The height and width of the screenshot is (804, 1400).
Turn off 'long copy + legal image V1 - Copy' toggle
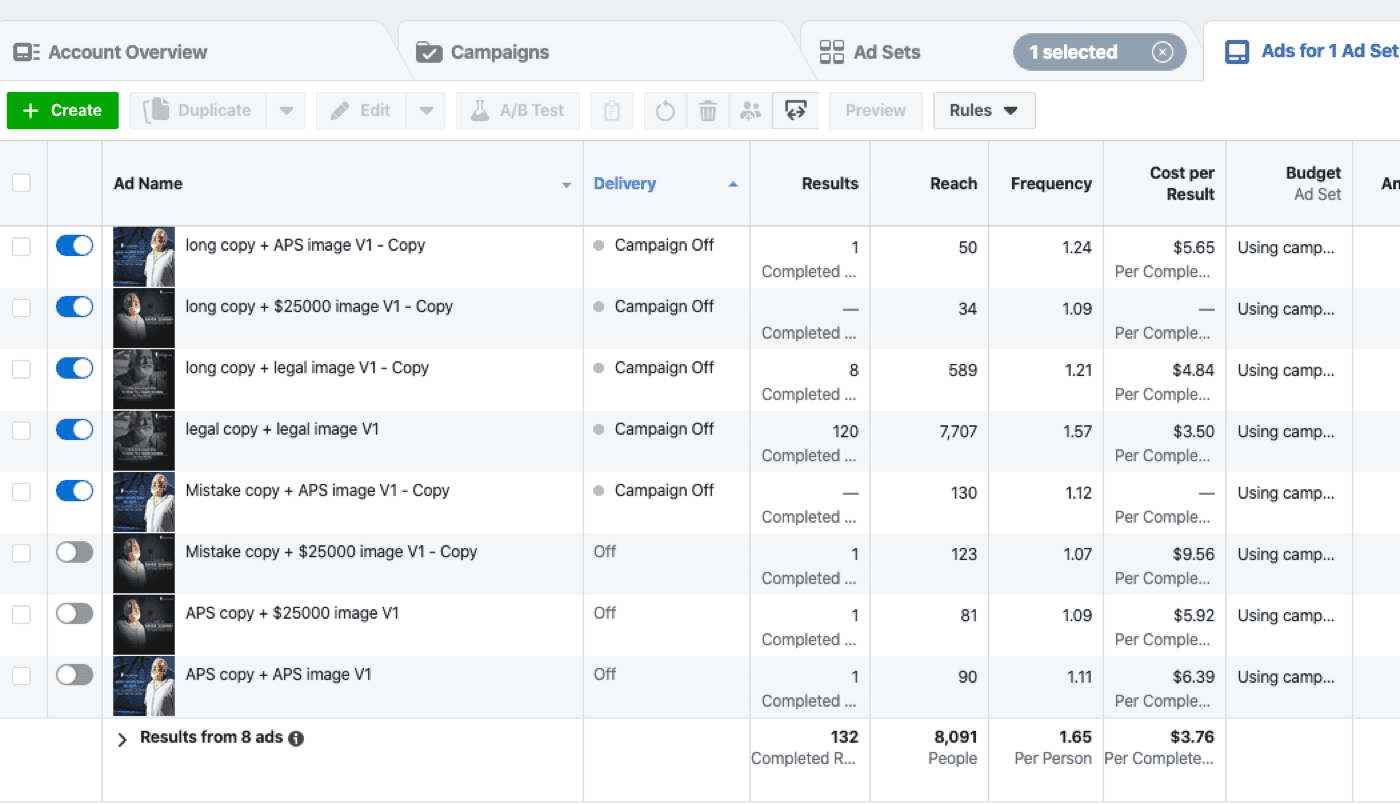coord(75,368)
